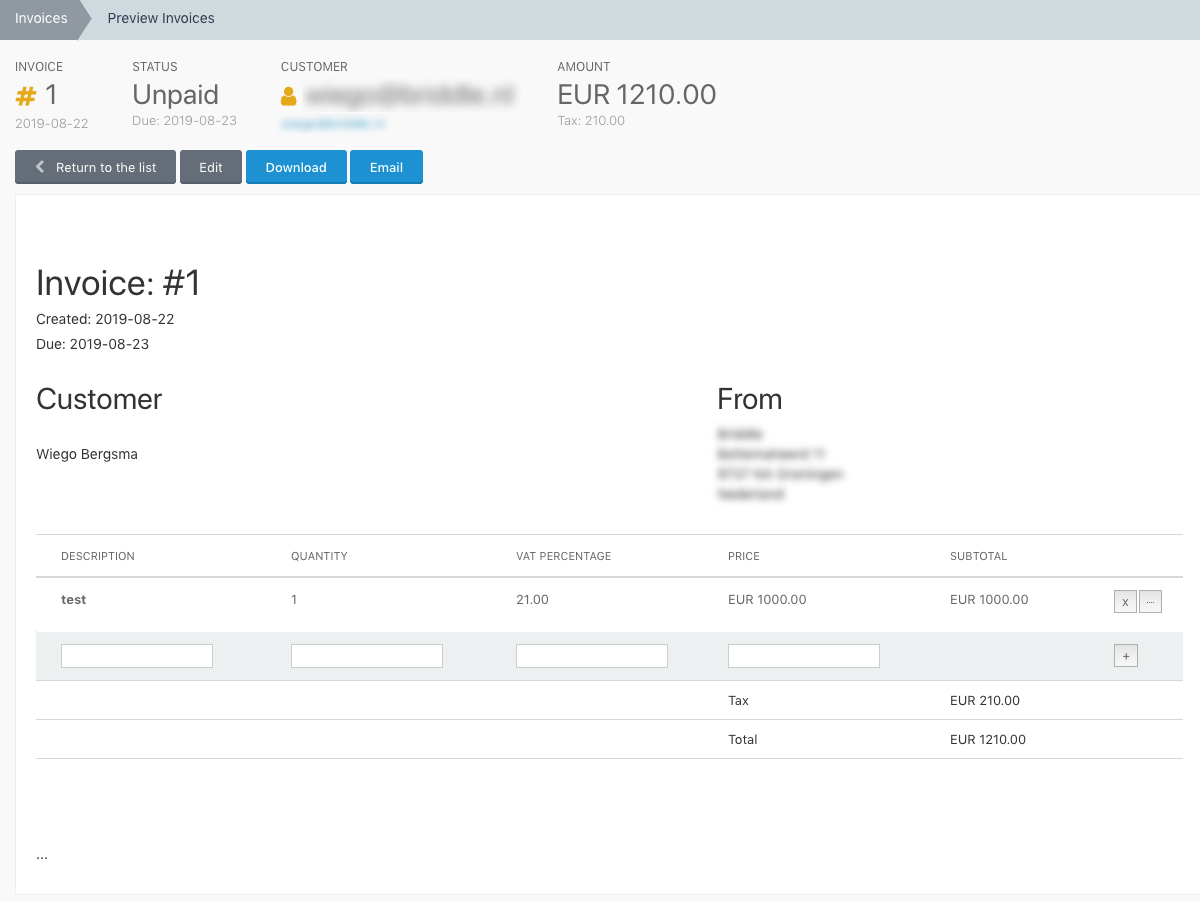
Task: Click the orange person icon next to the customer
Action: 288,95
